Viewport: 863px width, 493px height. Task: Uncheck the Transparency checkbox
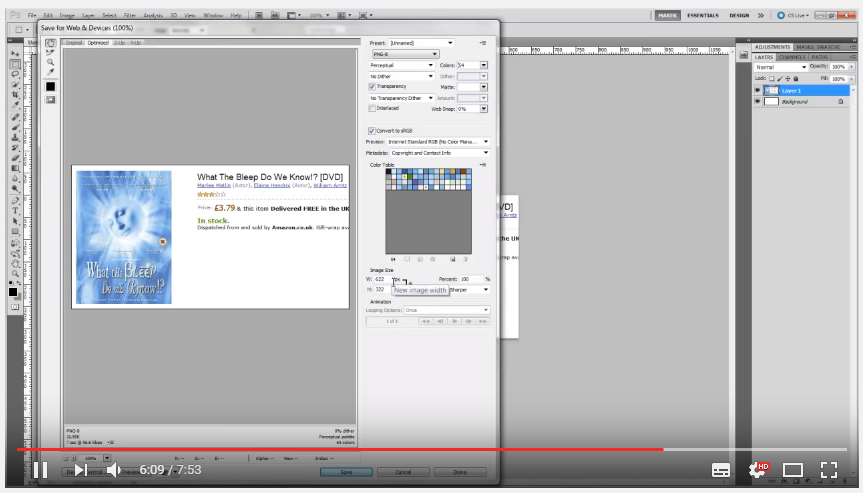(373, 87)
